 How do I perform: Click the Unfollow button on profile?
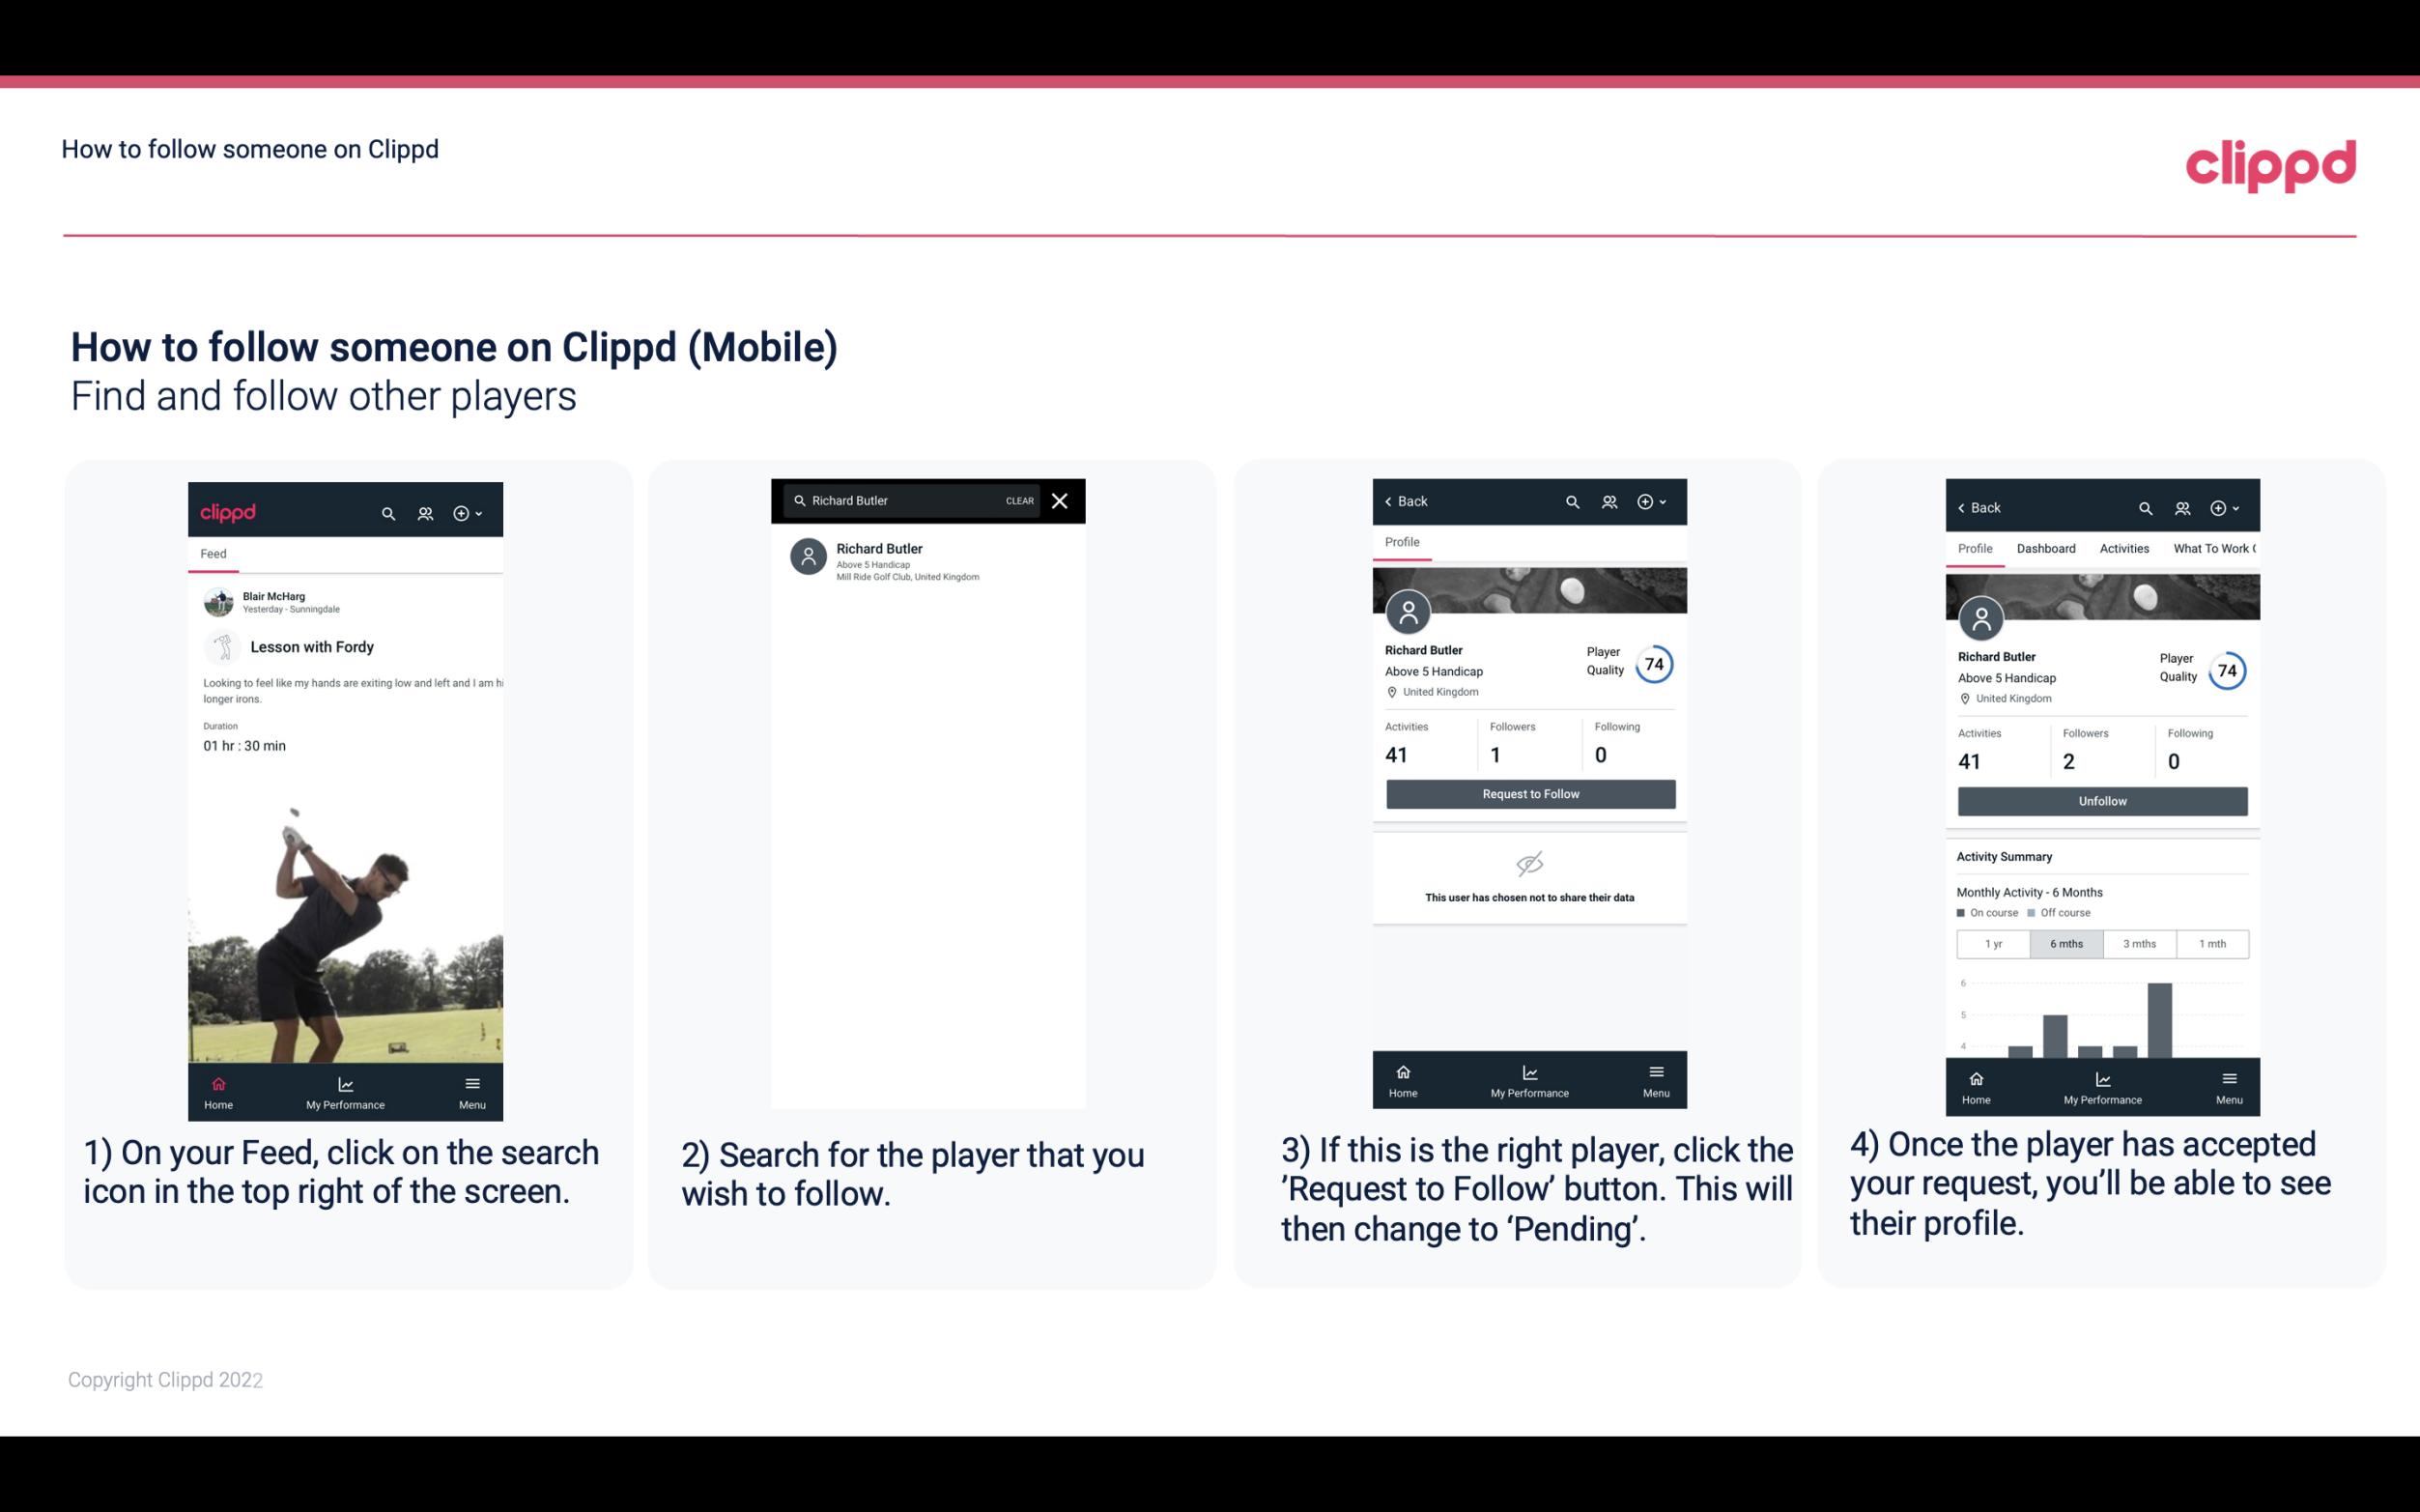click(2101, 801)
